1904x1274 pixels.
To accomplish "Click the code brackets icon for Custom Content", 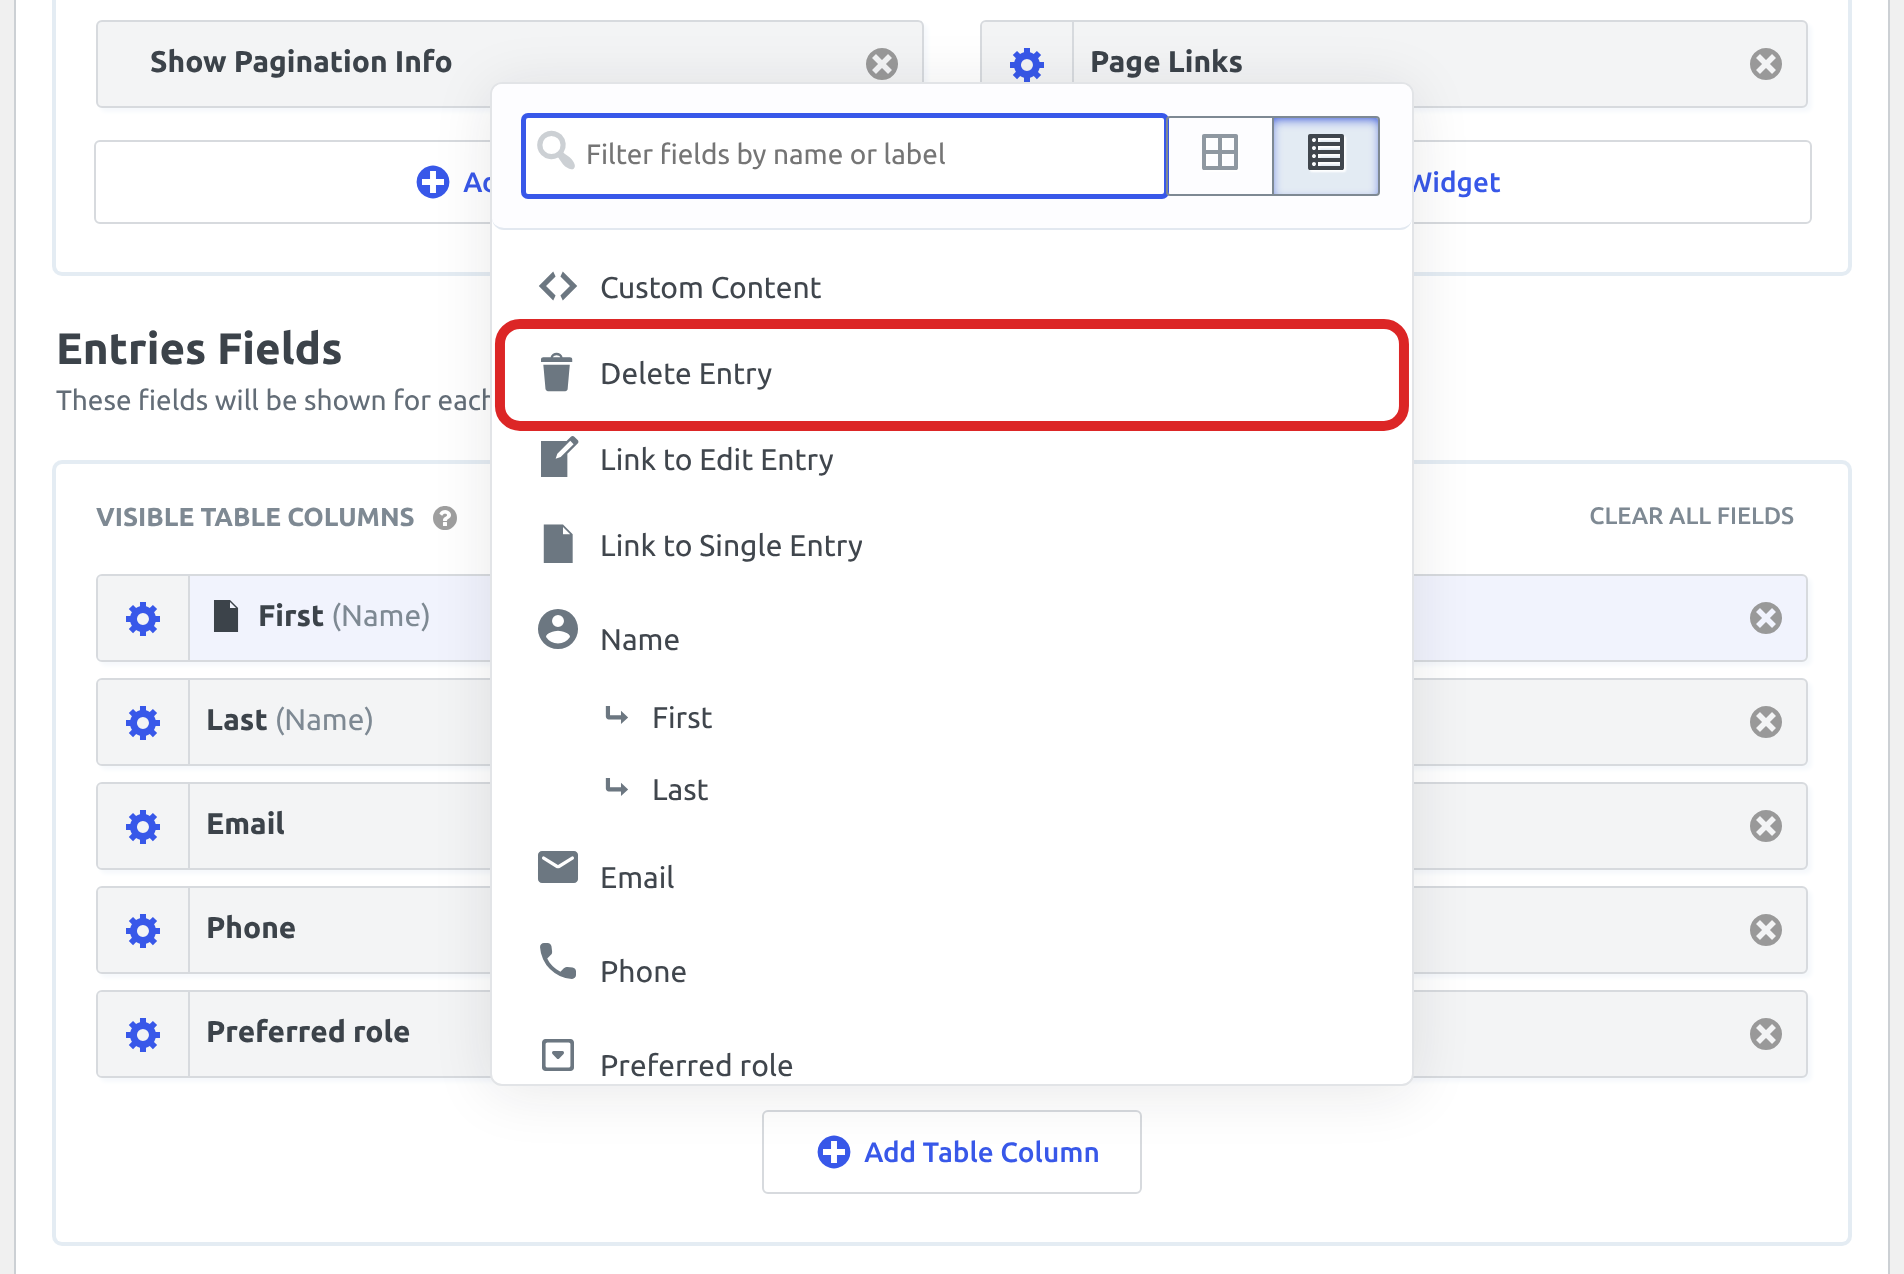I will point(558,286).
